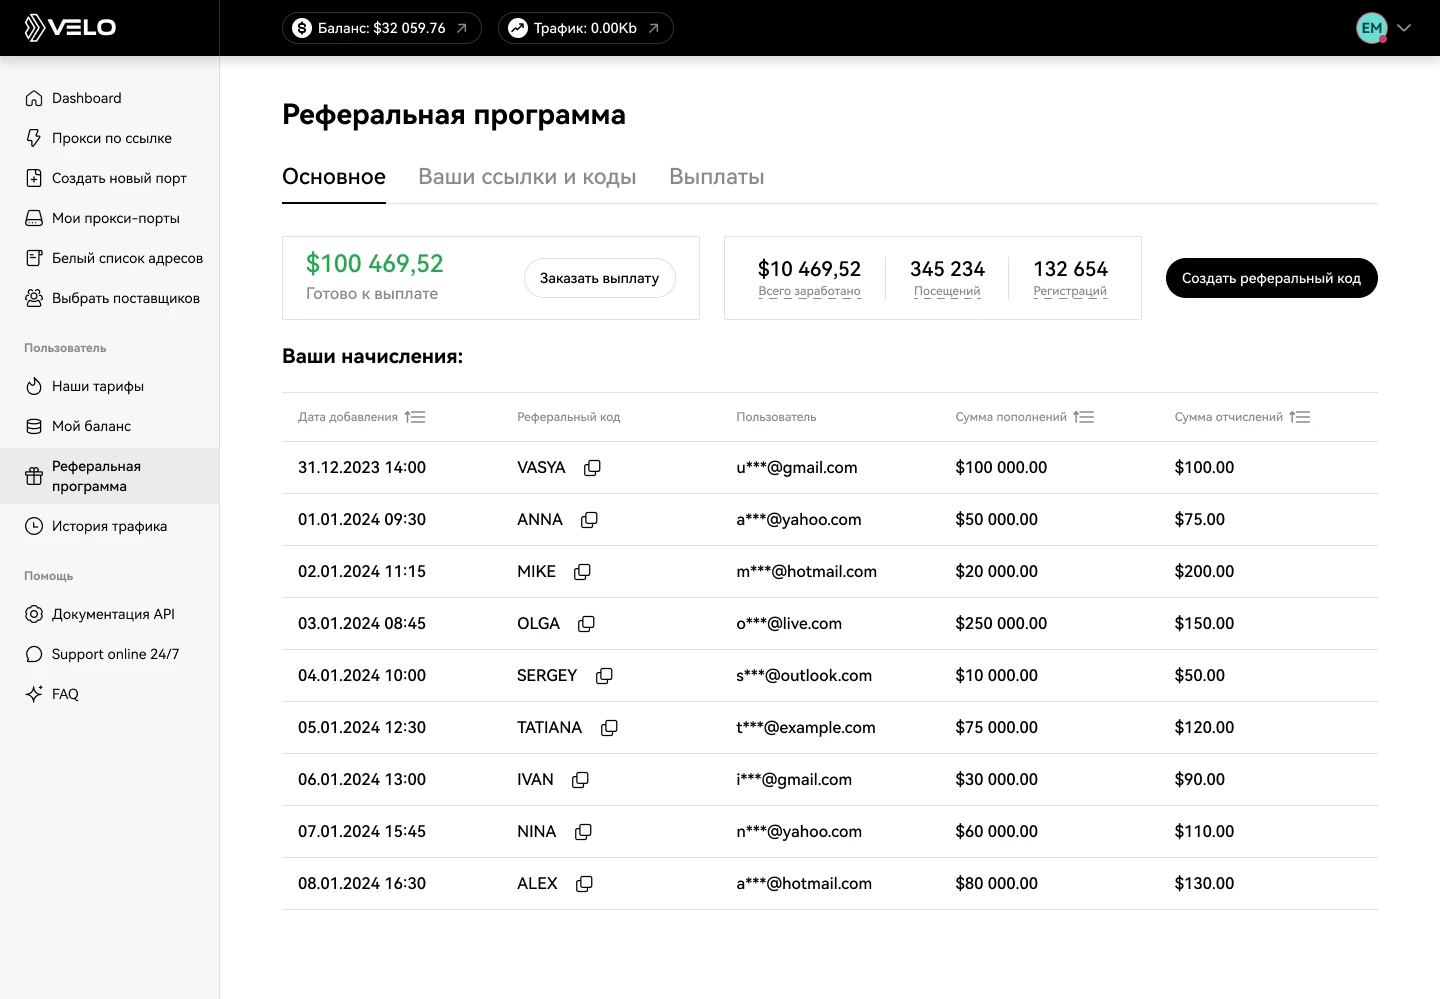Click the 345 234 visits figure
Image resolution: width=1440 pixels, height=999 pixels.
947,269
